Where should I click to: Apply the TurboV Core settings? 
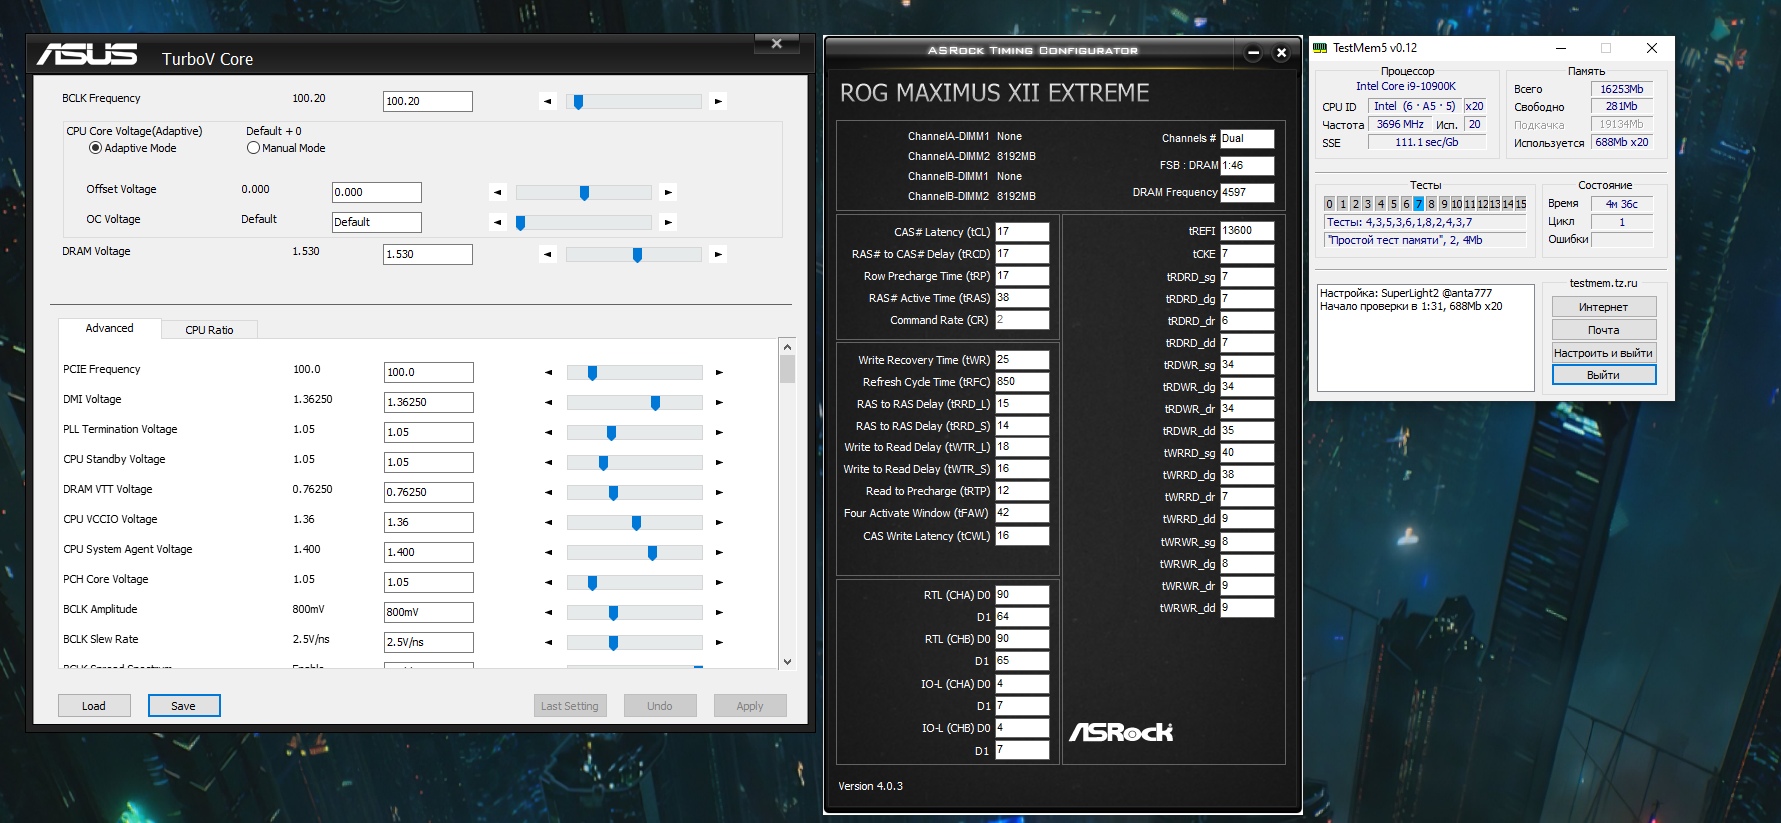coord(750,706)
